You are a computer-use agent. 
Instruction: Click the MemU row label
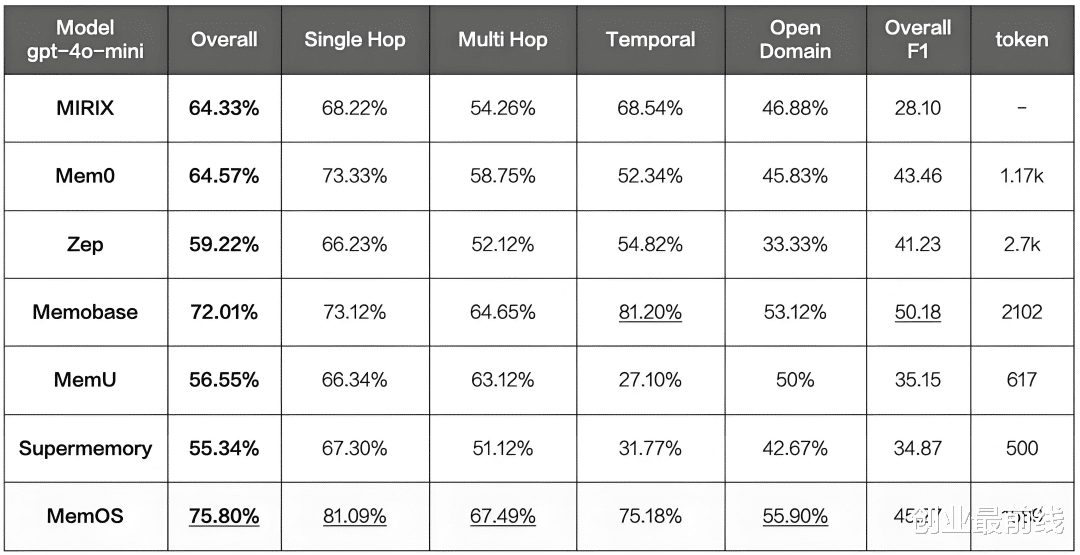tap(85, 380)
